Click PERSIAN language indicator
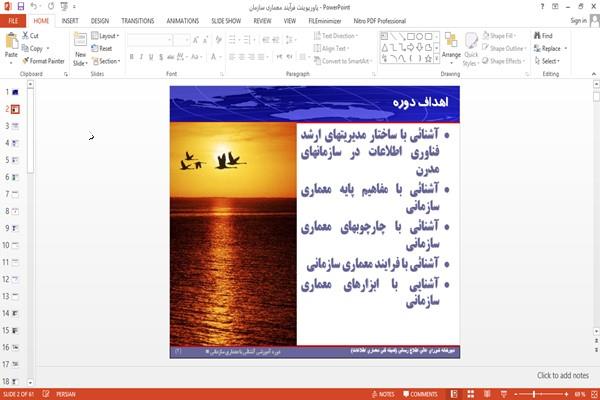This screenshot has width=600, height=400. [66, 394]
